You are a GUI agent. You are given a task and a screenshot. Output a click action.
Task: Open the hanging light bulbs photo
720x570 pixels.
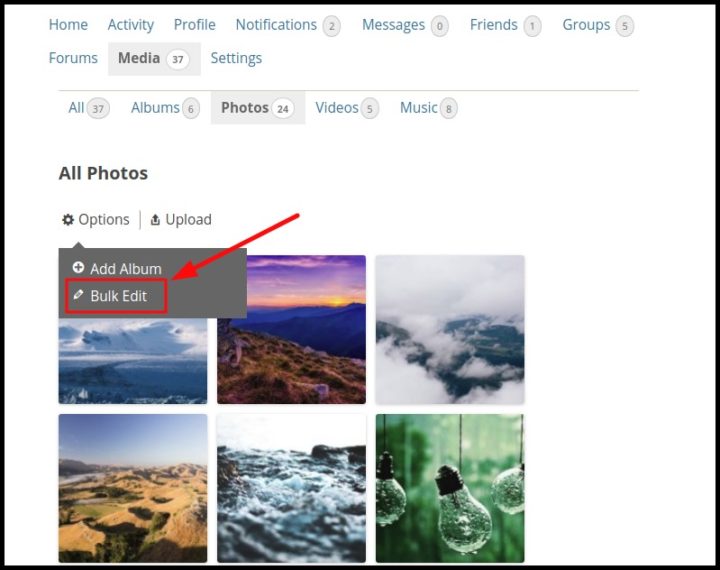450,488
